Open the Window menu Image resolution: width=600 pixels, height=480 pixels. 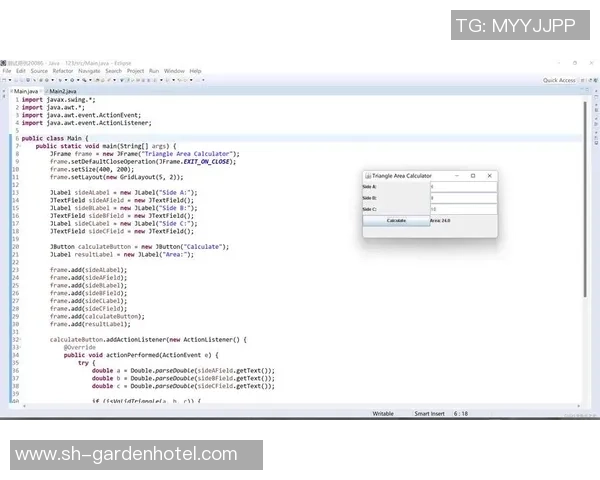(x=174, y=71)
